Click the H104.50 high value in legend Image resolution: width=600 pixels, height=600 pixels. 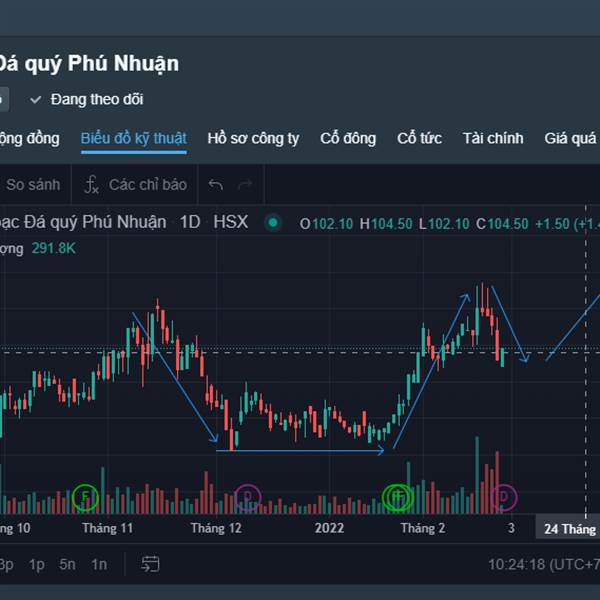386,224
